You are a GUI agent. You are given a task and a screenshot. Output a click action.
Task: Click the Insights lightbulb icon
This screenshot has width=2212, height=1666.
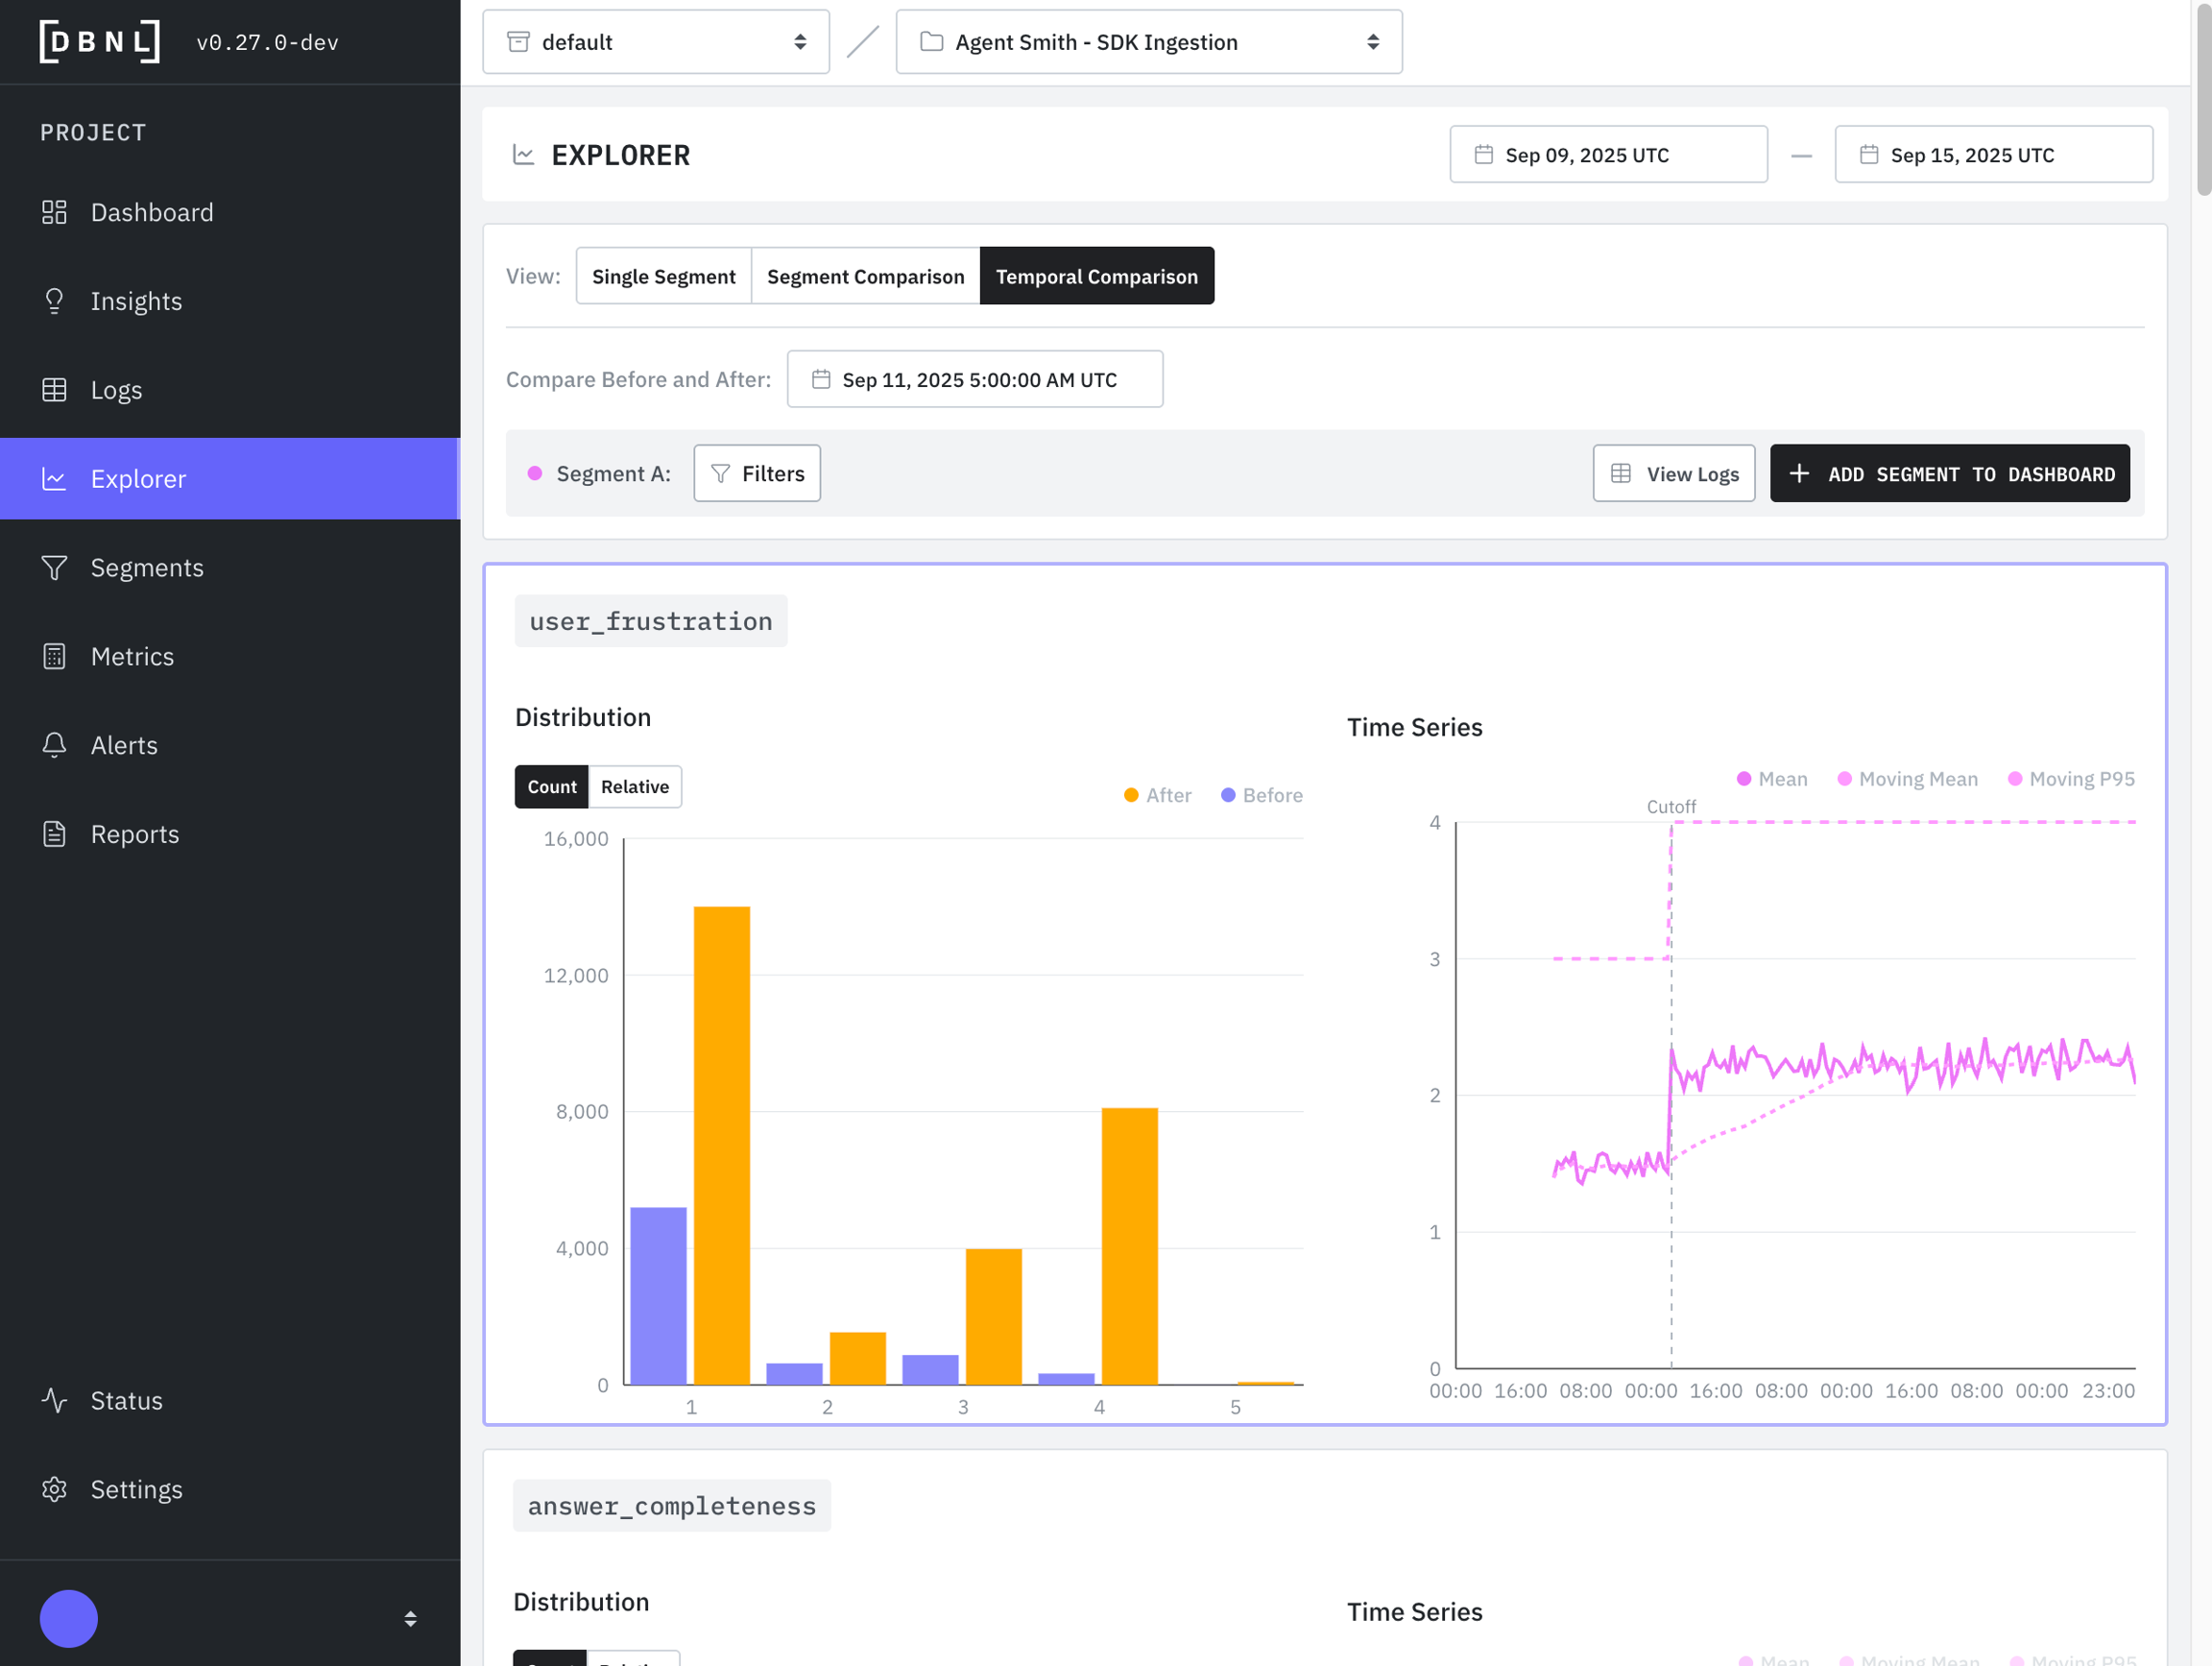(54, 301)
